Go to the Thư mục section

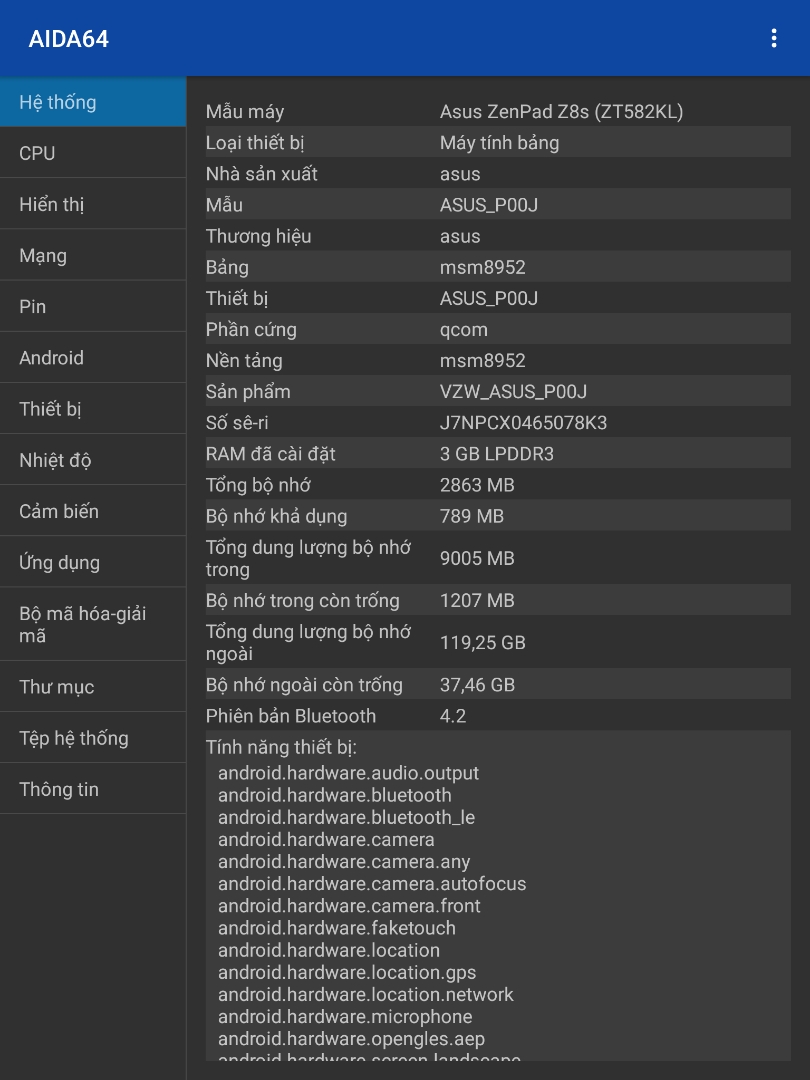93,687
